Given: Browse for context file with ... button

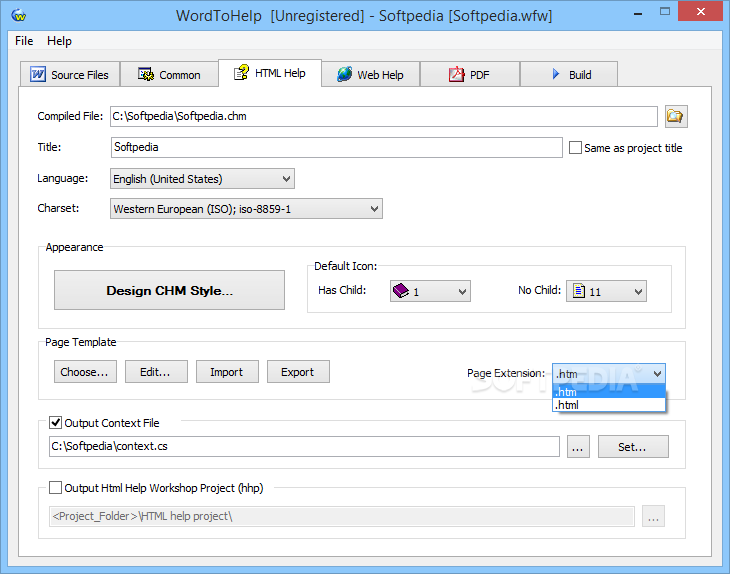Looking at the screenshot, I should [x=578, y=446].
